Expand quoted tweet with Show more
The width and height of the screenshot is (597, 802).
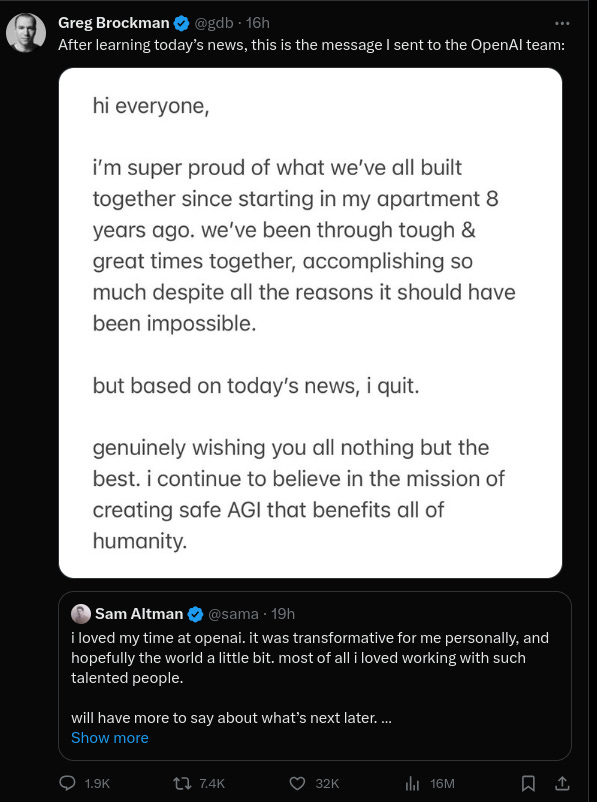click(x=110, y=738)
